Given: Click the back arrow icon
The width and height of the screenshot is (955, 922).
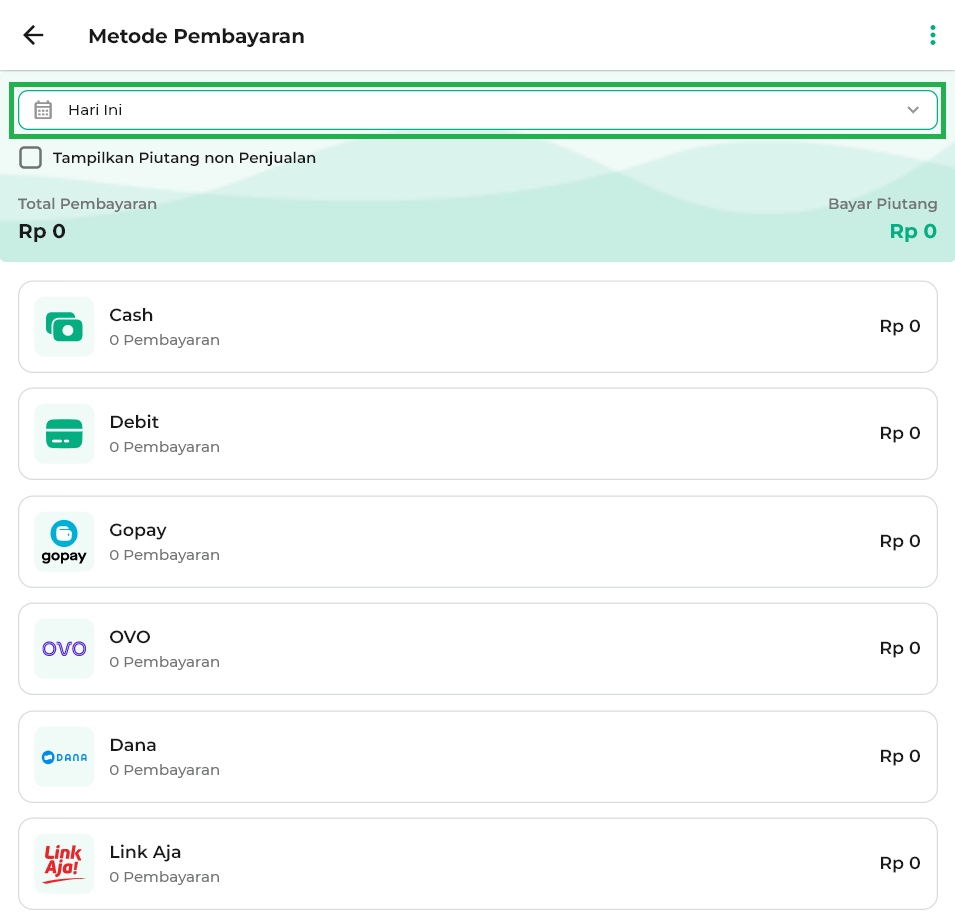Looking at the screenshot, I should point(34,36).
